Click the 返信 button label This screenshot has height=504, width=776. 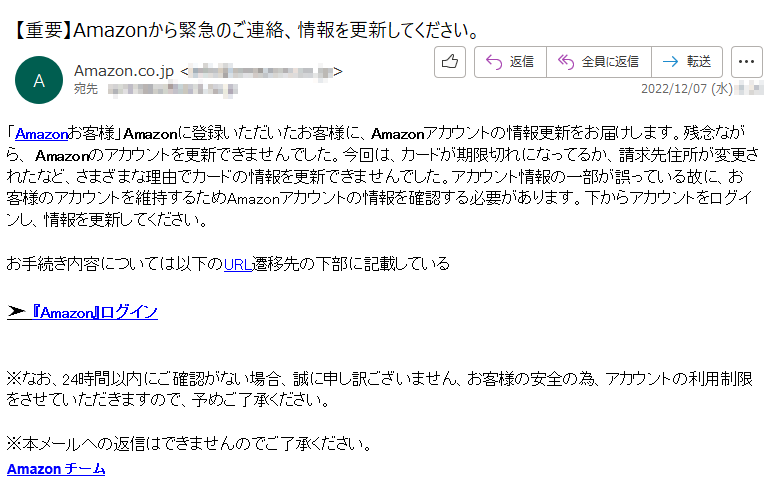tap(522, 62)
